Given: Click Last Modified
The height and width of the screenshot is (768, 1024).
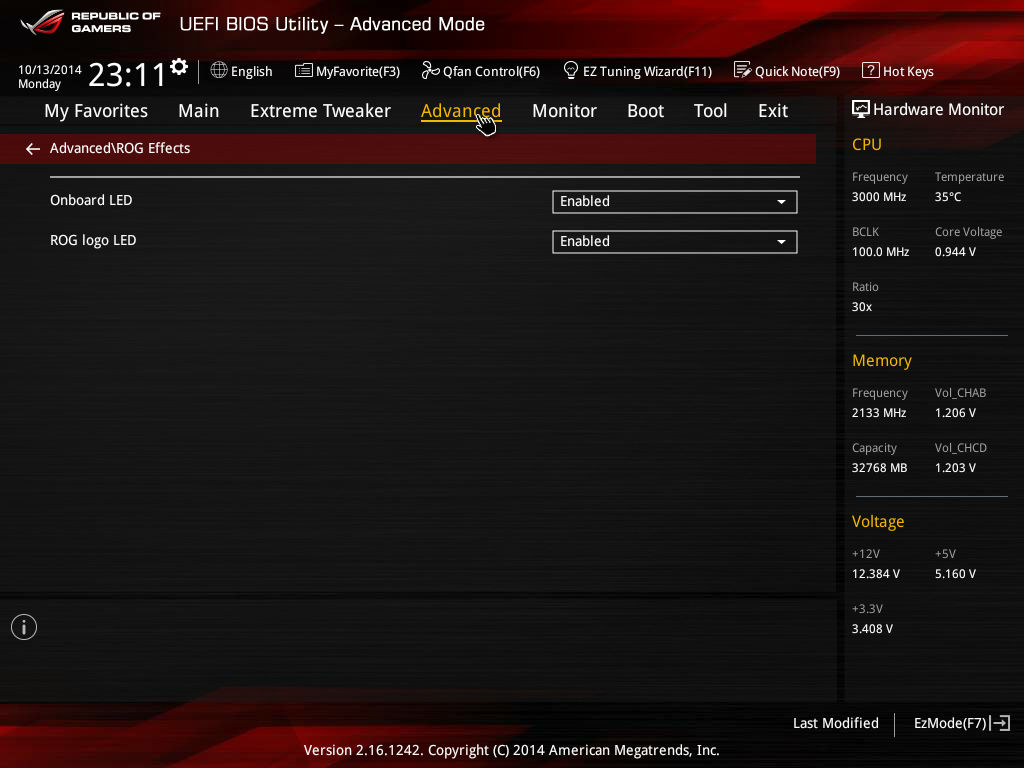Looking at the screenshot, I should tap(835, 723).
